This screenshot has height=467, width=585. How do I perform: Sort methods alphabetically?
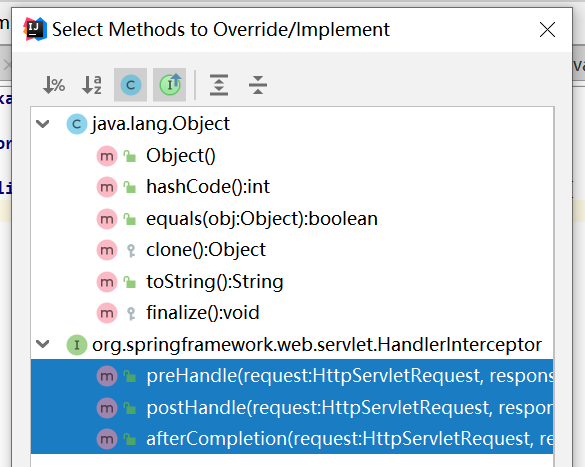pyautogui.click(x=92, y=85)
